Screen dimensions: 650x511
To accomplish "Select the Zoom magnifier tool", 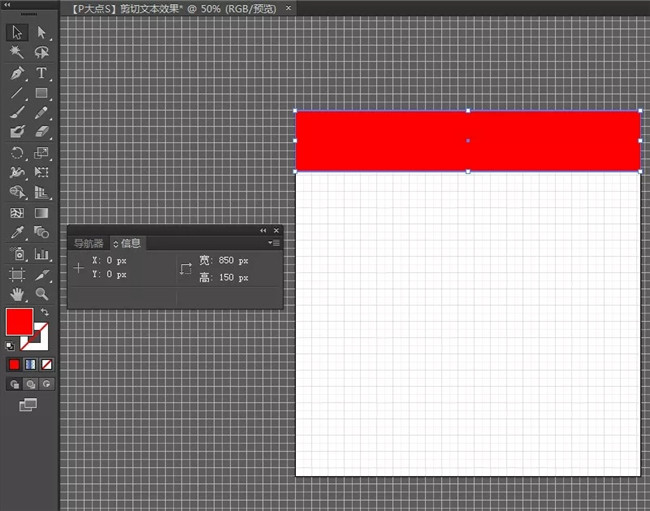I will [x=42, y=294].
